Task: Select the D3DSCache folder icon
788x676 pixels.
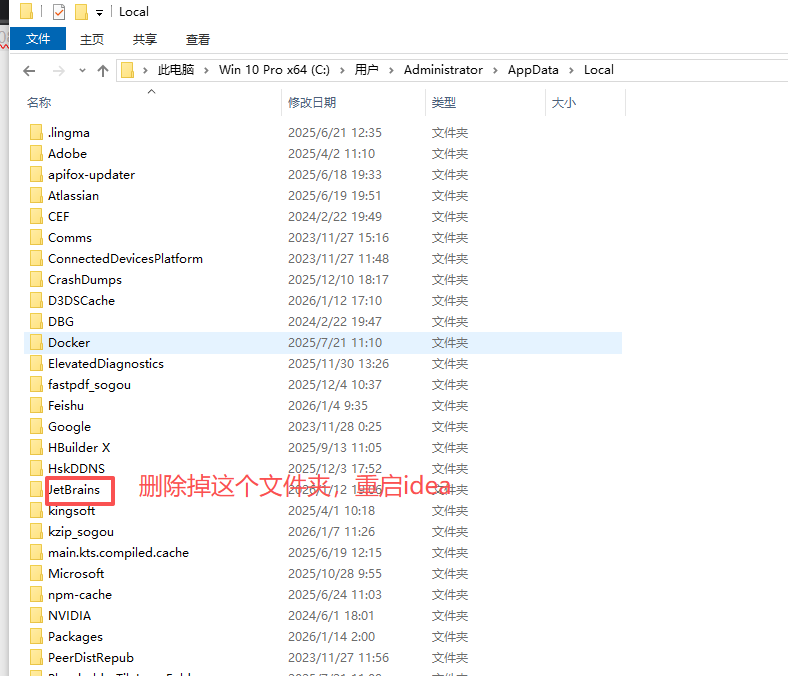Action: pos(36,301)
